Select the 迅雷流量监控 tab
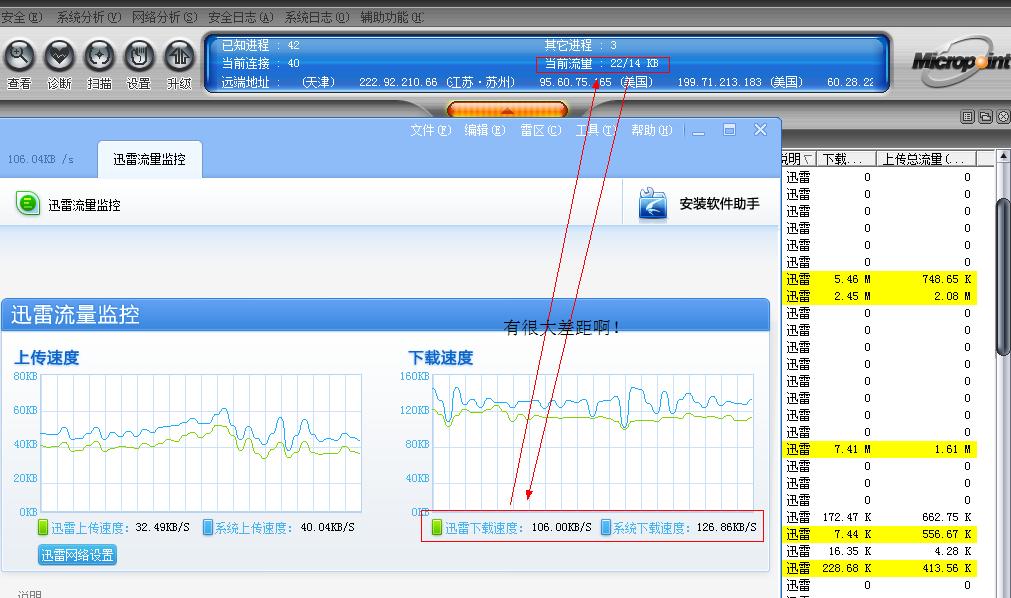 tap(150, 159)
